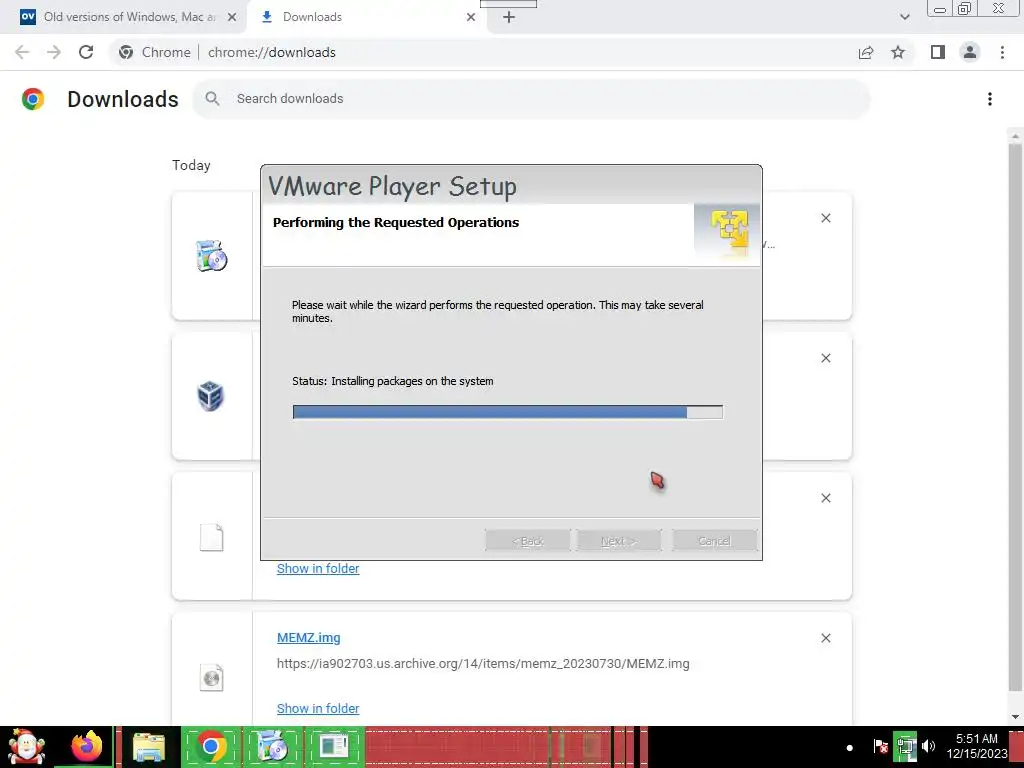Viewport: 1024px width, 768px height.
Task: Reload the Downloads page
Action: click(x=86, y=52)
